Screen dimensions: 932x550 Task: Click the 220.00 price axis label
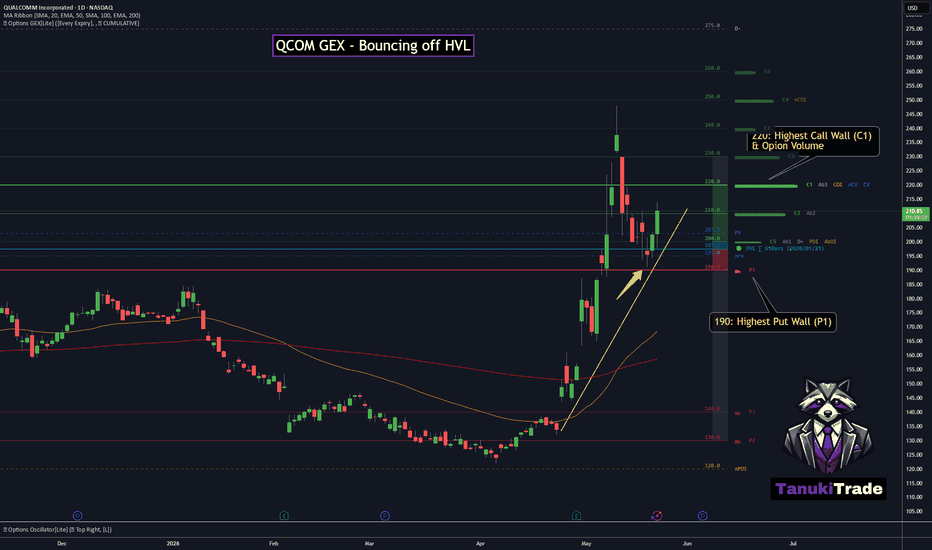tap(914, 185)
